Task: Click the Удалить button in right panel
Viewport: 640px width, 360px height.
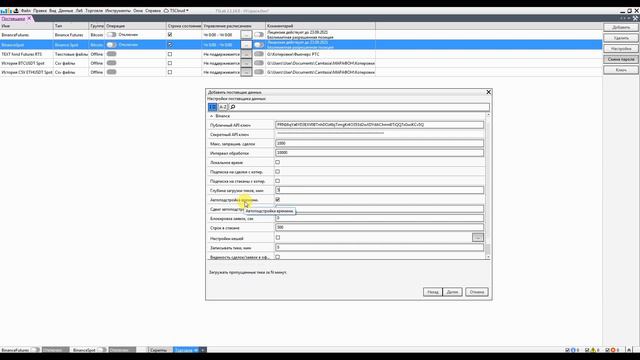Action: tap(621, 38)
